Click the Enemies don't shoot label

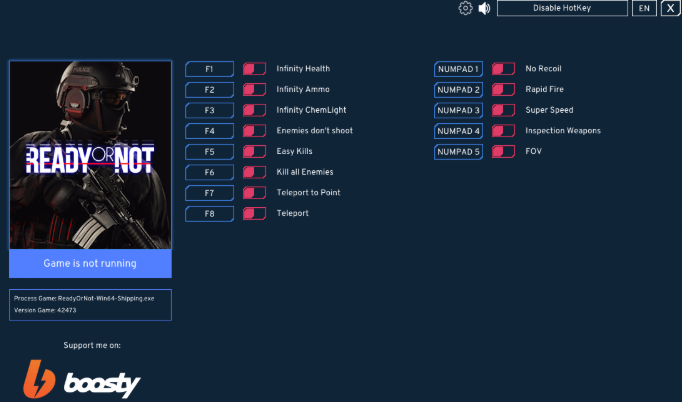[x=314, y=131]
